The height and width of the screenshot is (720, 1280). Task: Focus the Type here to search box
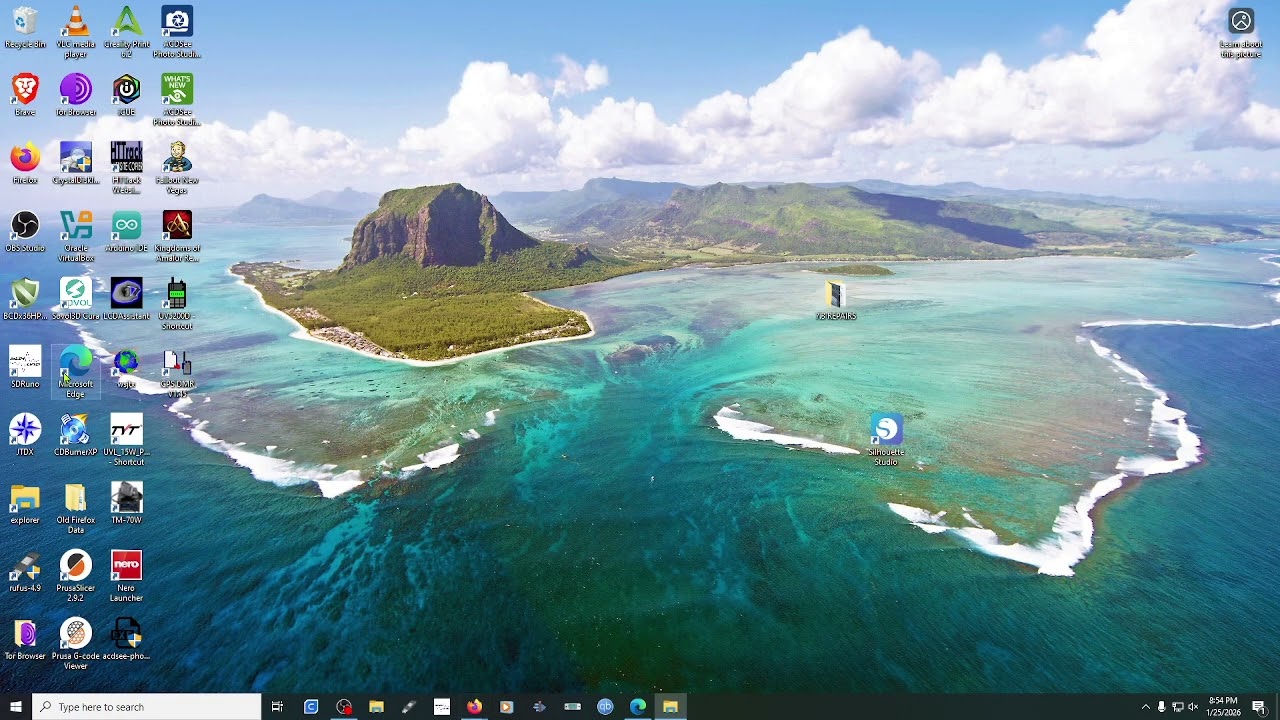tap(147, 707)
